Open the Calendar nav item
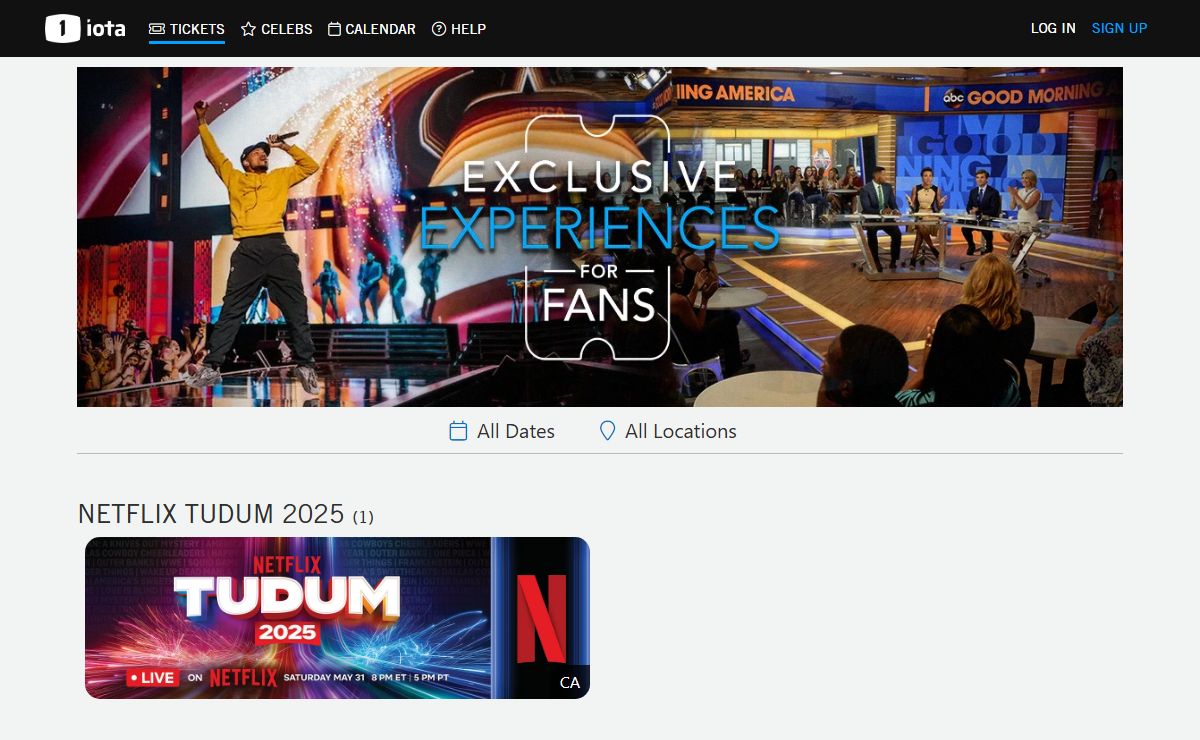Screen dimensions: 1200x740 (x=372, y=29)
